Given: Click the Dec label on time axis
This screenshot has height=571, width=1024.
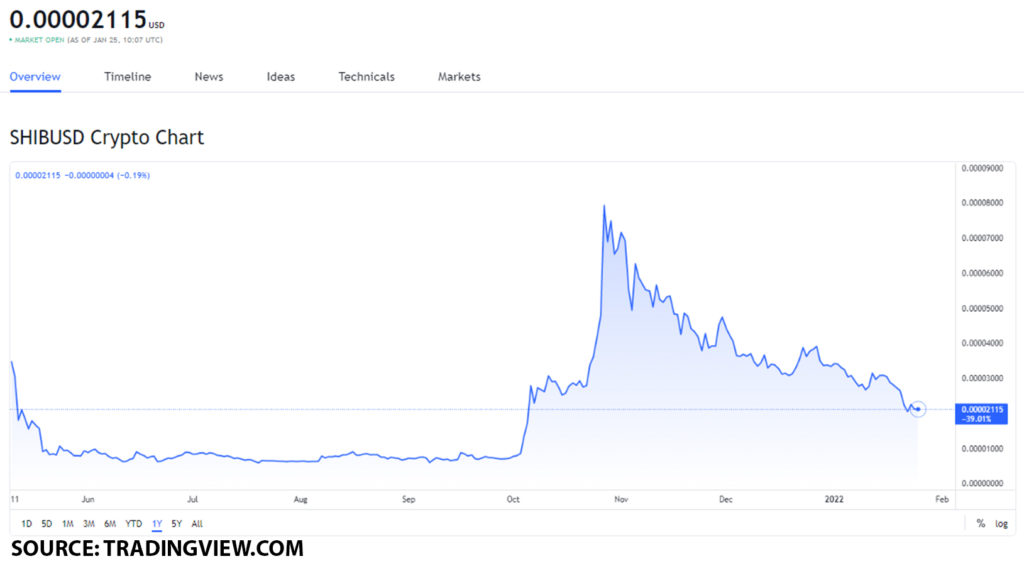Looking at the screenshot, I should click(x=726, y=499).
